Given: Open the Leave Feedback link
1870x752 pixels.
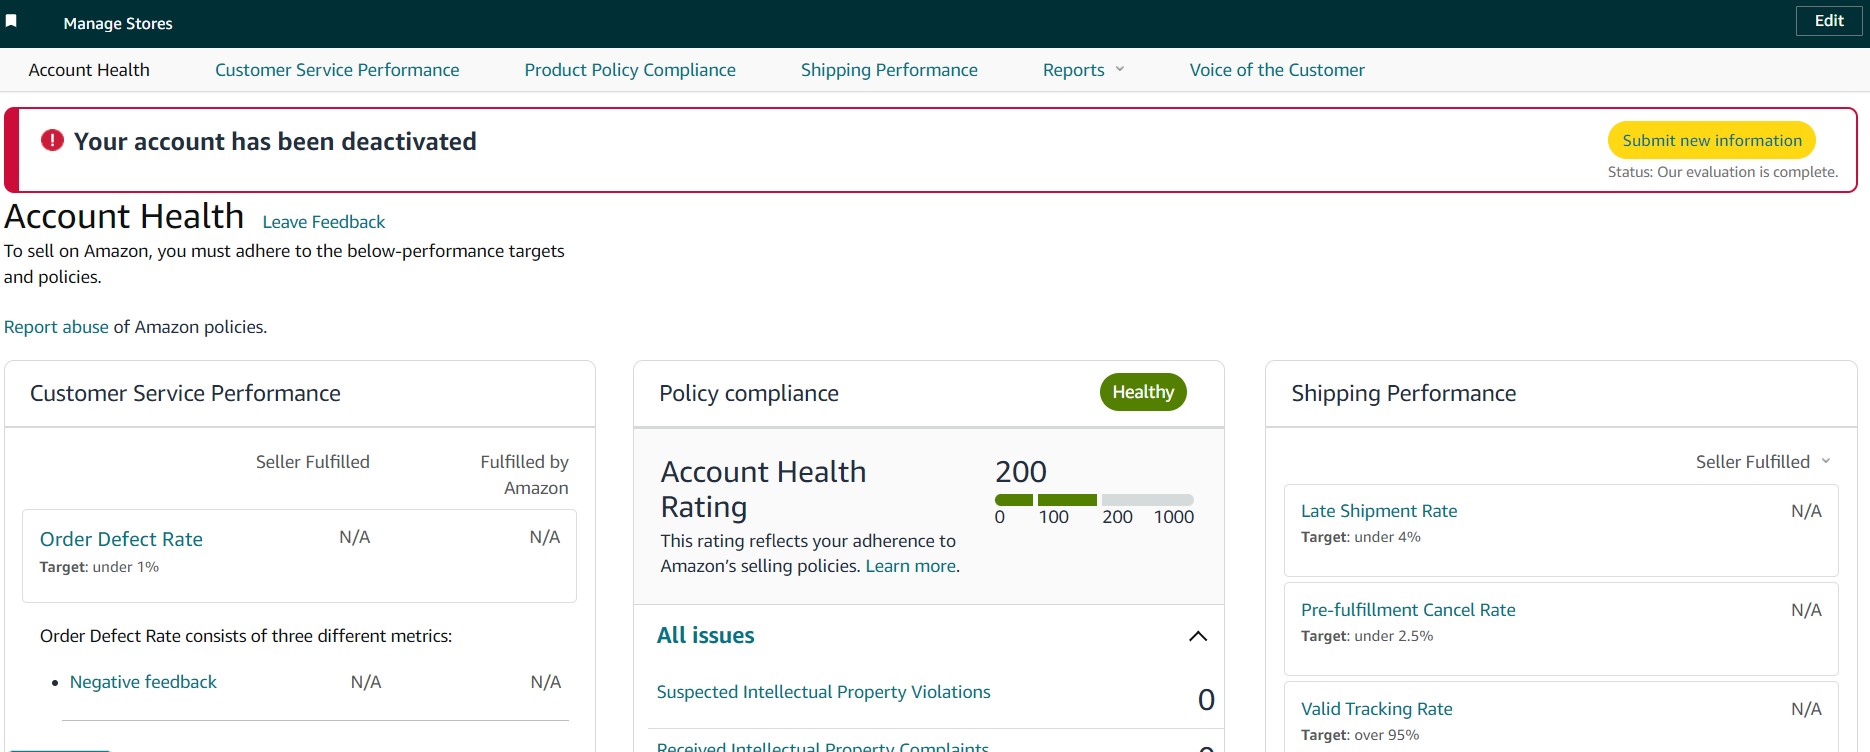Looking at the screenshot, I should point(324,222).
